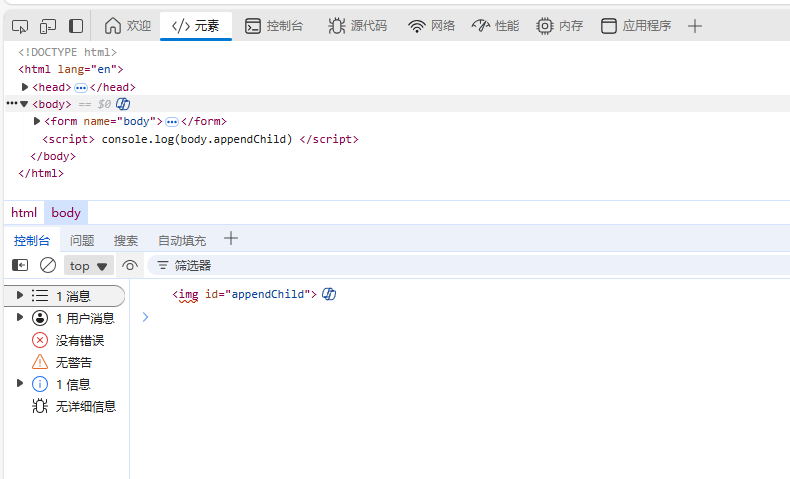790x479 pixels.
Task: Click the body breadcrumb
Action: [x=66, y=213]
